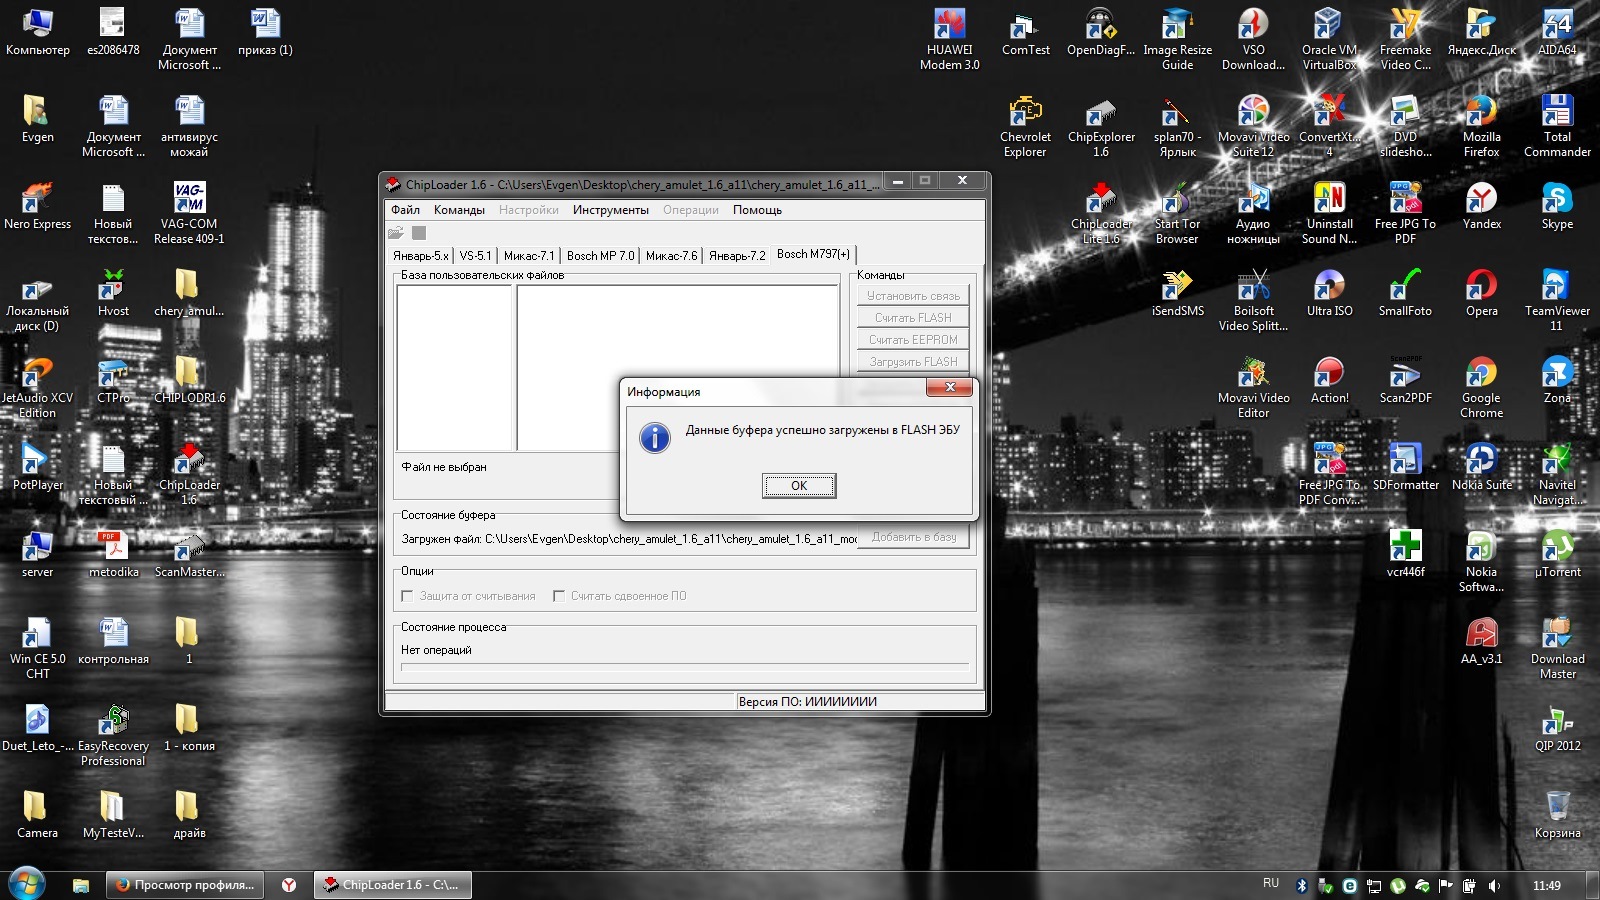Screen dimensions: 1600x900
Task: Click the Установить связь button
Action: (913, 296)
